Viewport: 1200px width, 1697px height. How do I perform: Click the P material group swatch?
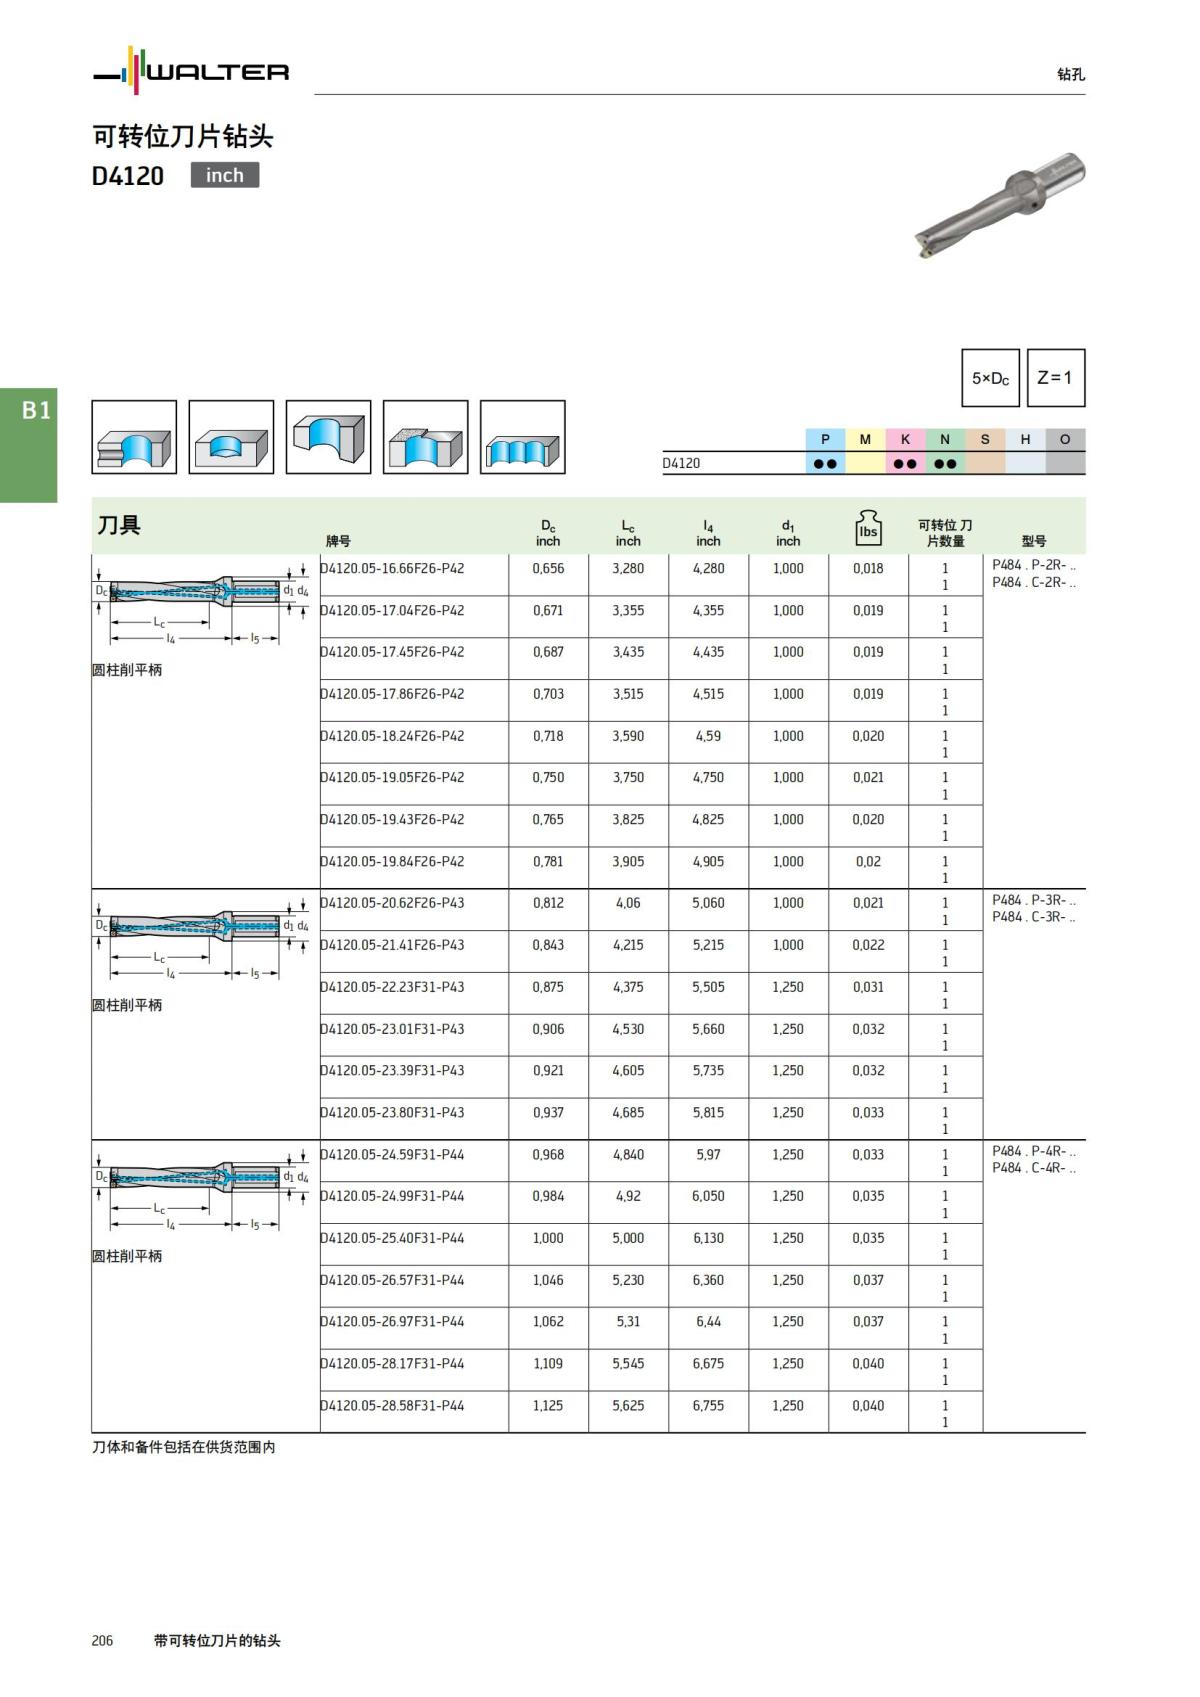pos(825,439)
